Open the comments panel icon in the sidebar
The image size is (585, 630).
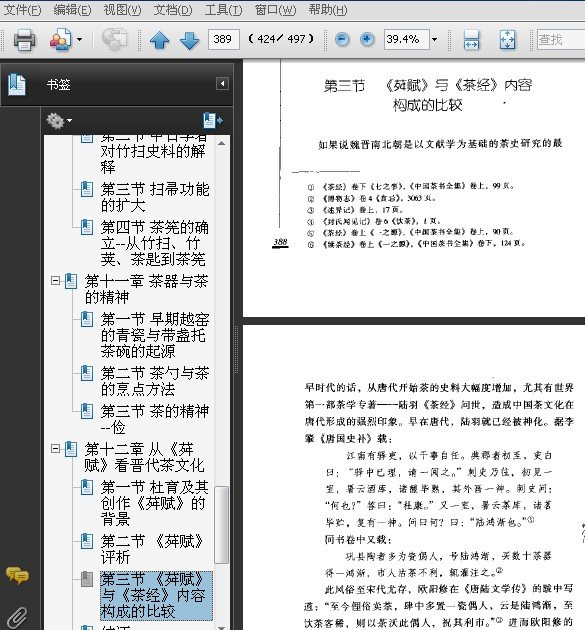click(x=17, y=575)
